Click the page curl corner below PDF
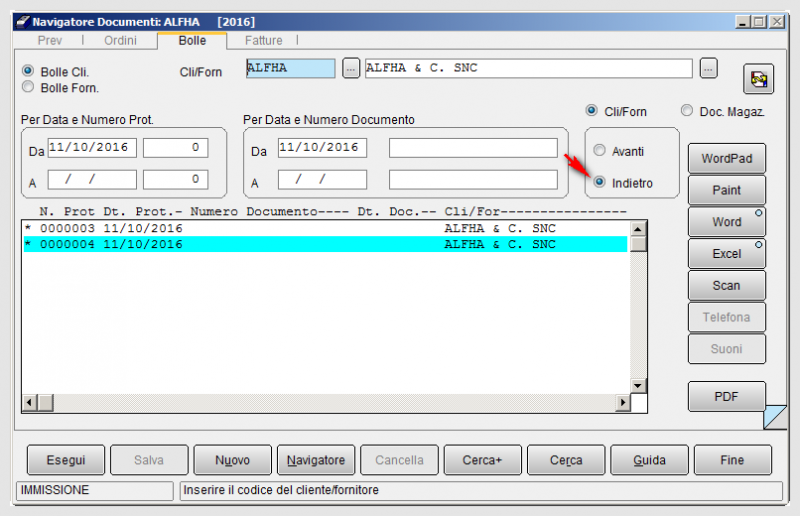Image resolution: width=800 pixels, height=516 pixels. point(774,417)
